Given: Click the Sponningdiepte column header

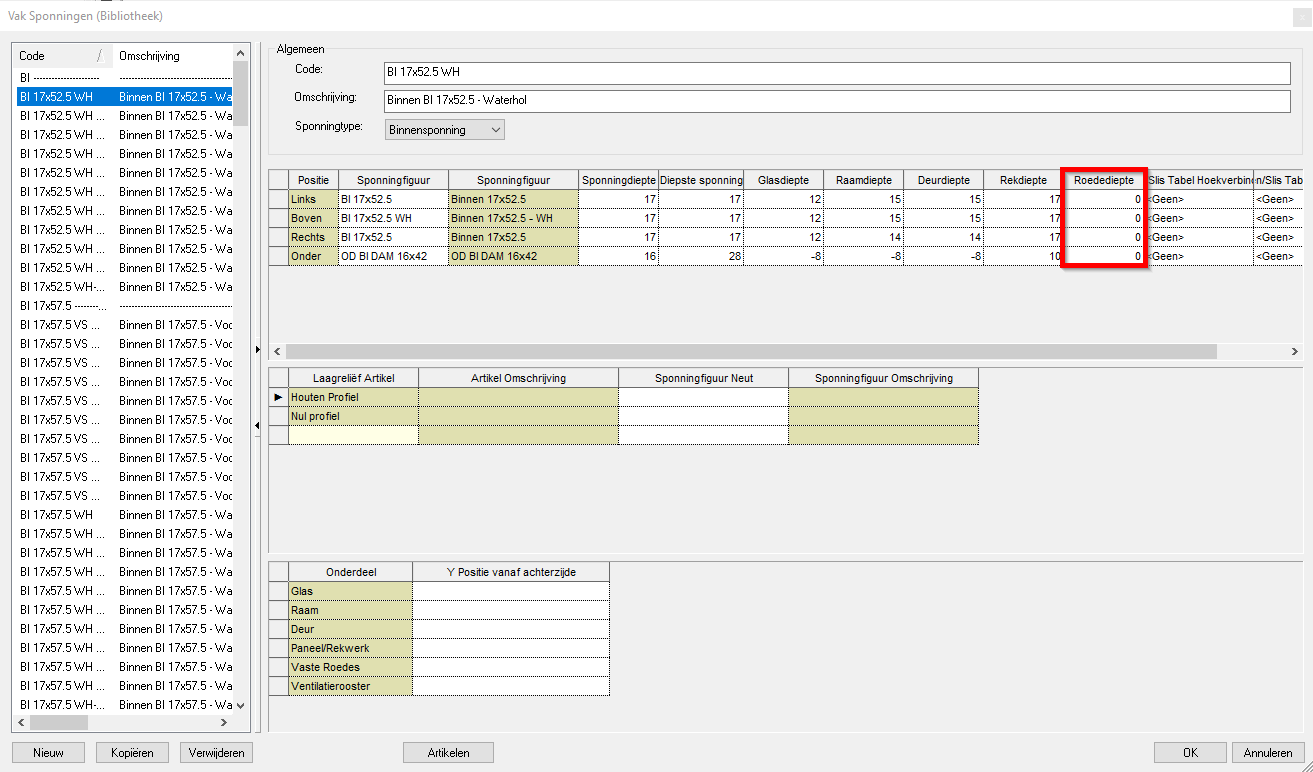Looking at the screenshot, I should [x=619, y=180].
